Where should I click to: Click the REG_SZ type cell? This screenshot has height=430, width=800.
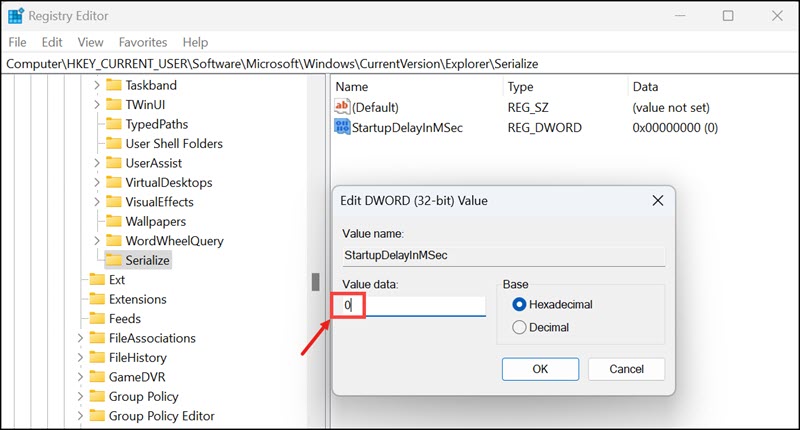(x=528, y=108)
